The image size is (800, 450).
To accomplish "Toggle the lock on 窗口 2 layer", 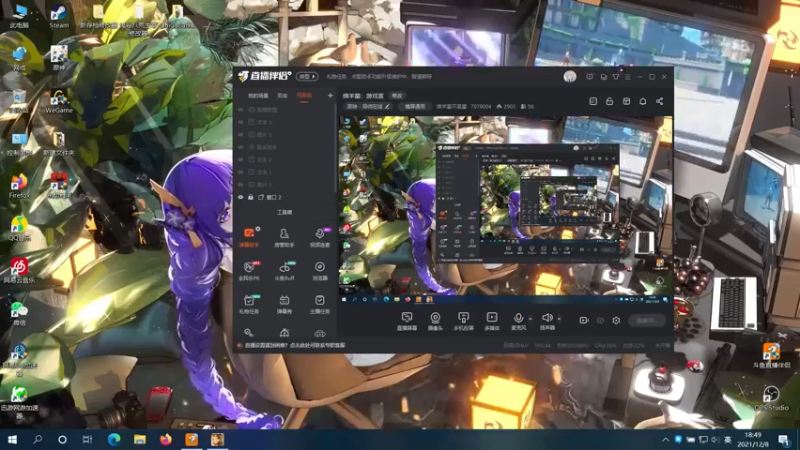I will pos(251,197).
